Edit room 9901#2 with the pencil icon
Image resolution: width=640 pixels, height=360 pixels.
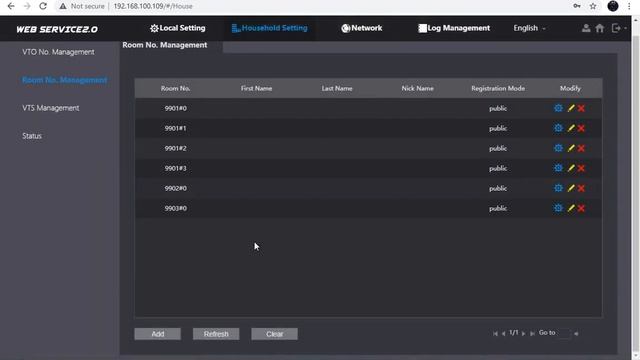571,148
